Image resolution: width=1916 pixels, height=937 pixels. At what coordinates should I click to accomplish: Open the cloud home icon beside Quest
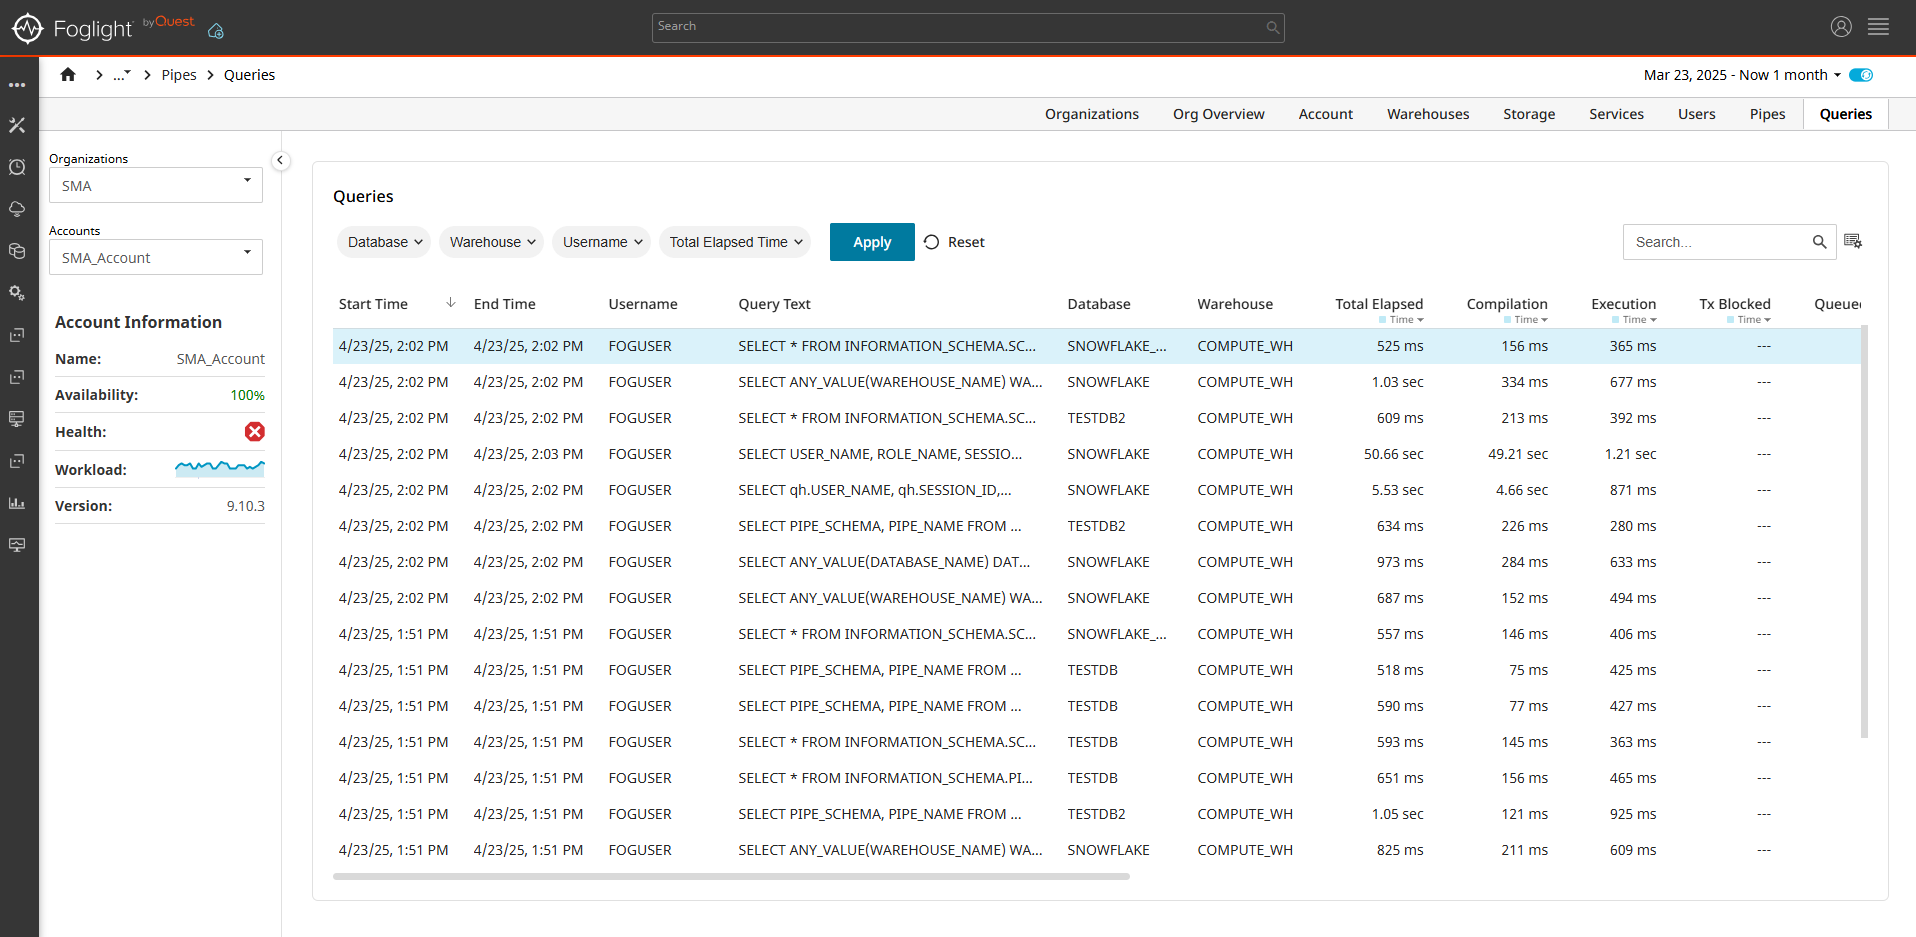215,31
